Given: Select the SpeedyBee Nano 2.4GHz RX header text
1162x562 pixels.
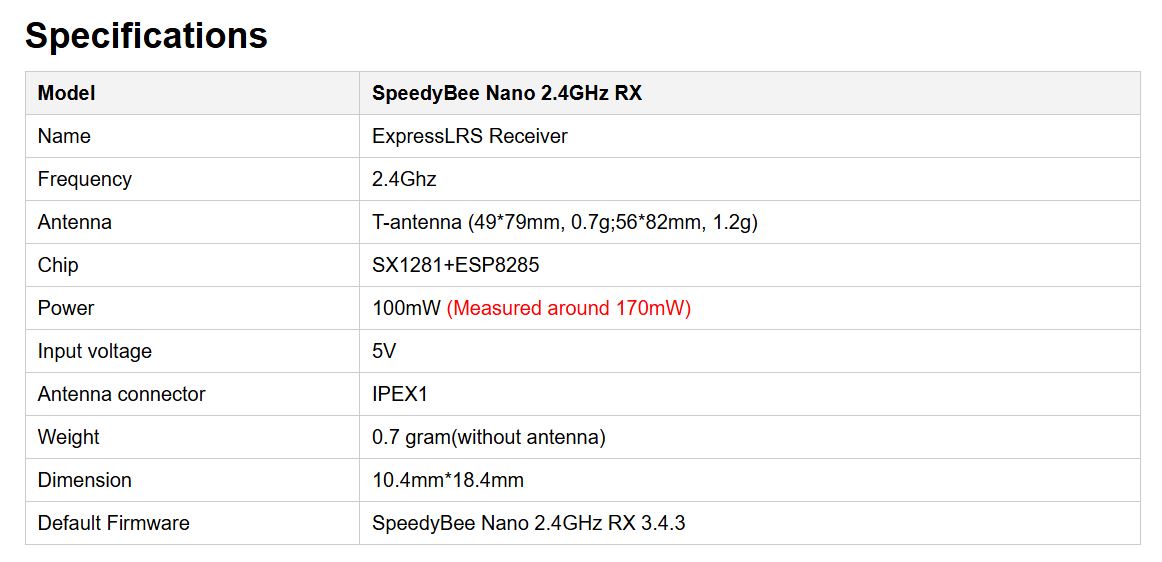Looking at the screenshot, I should point(506,93).
